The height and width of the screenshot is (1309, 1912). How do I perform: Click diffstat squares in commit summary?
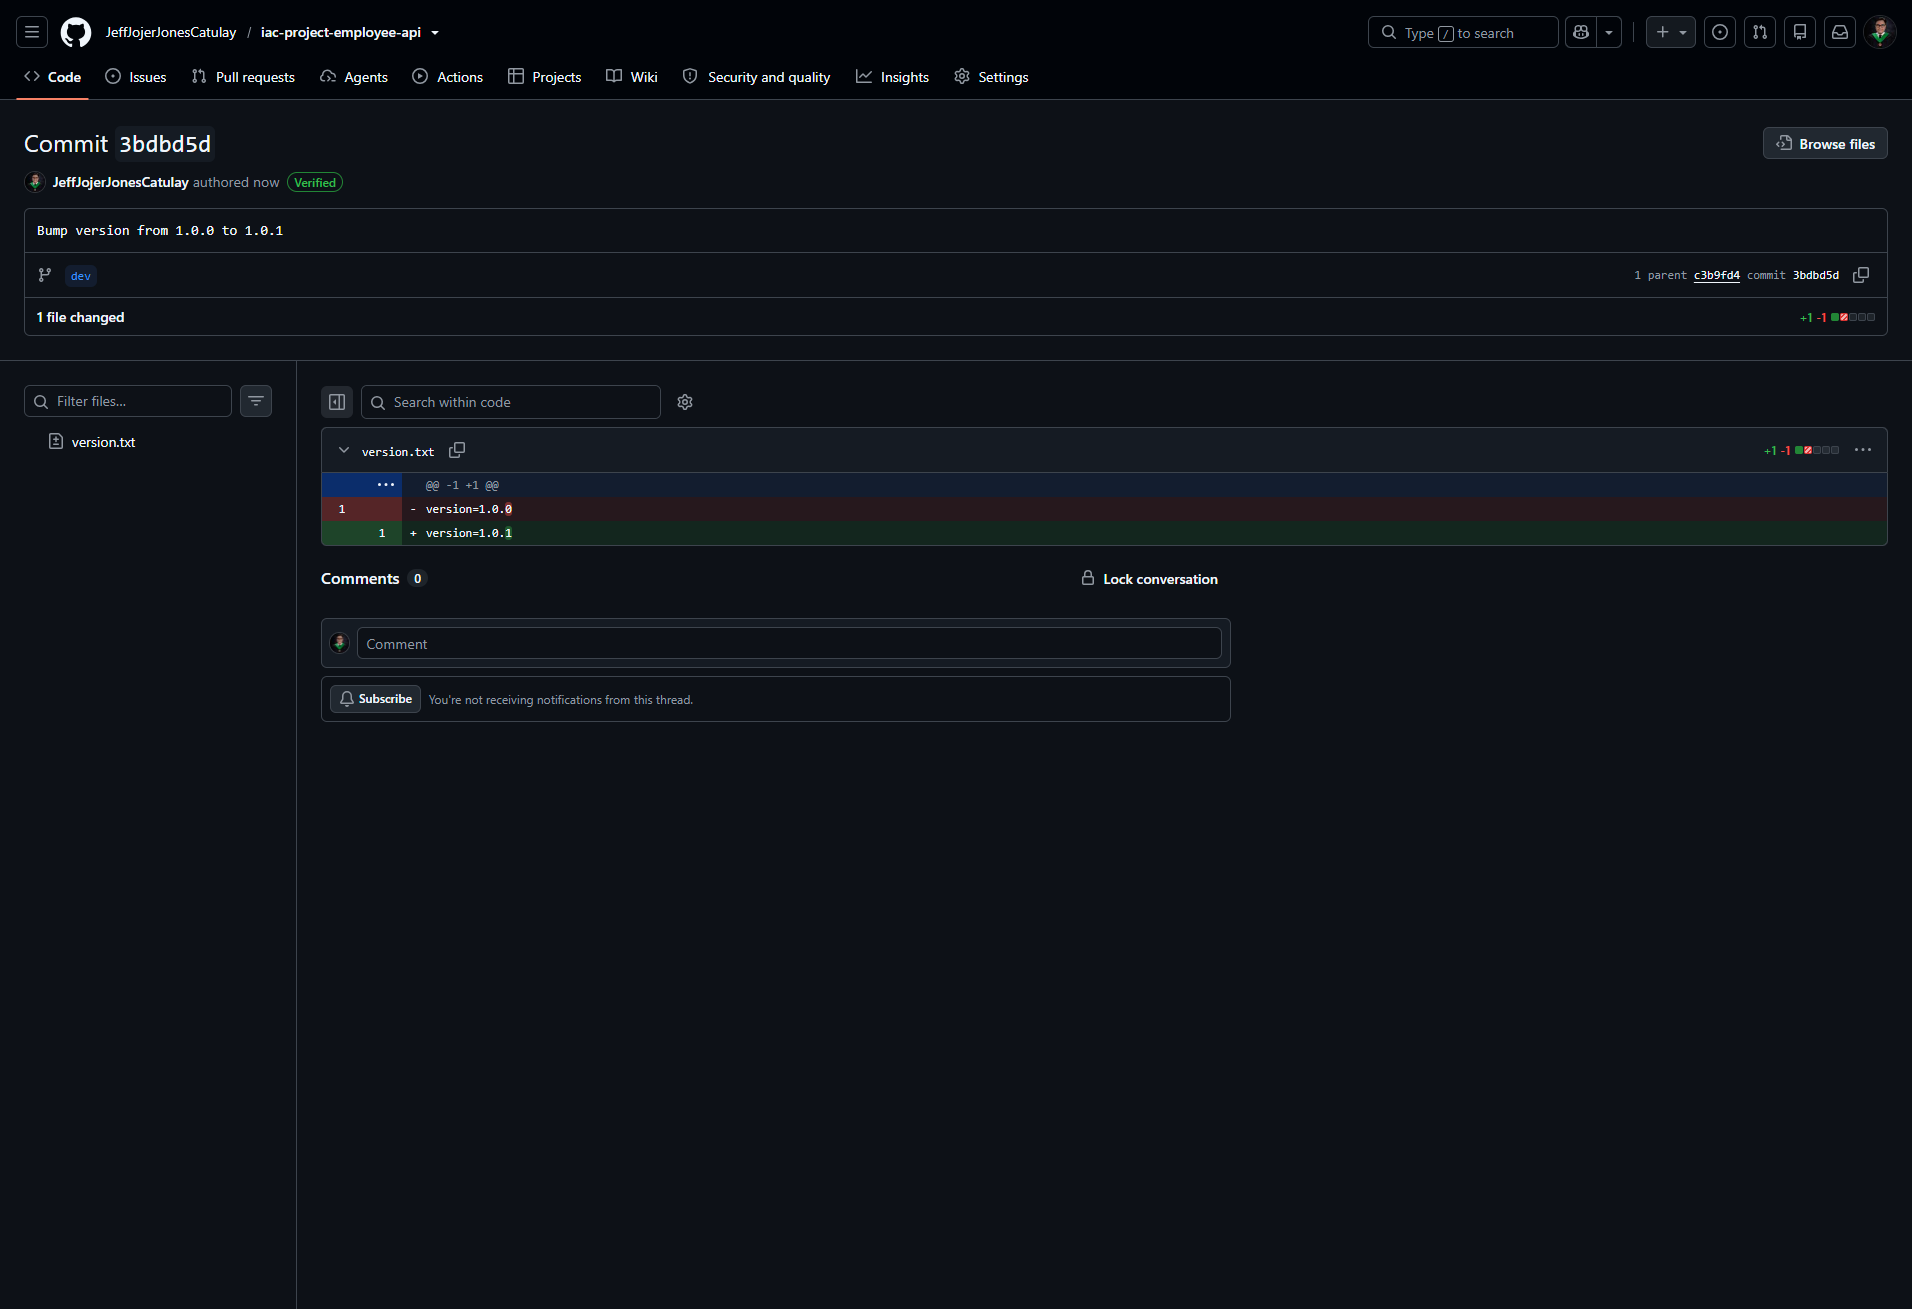(x=1852, y=317)
